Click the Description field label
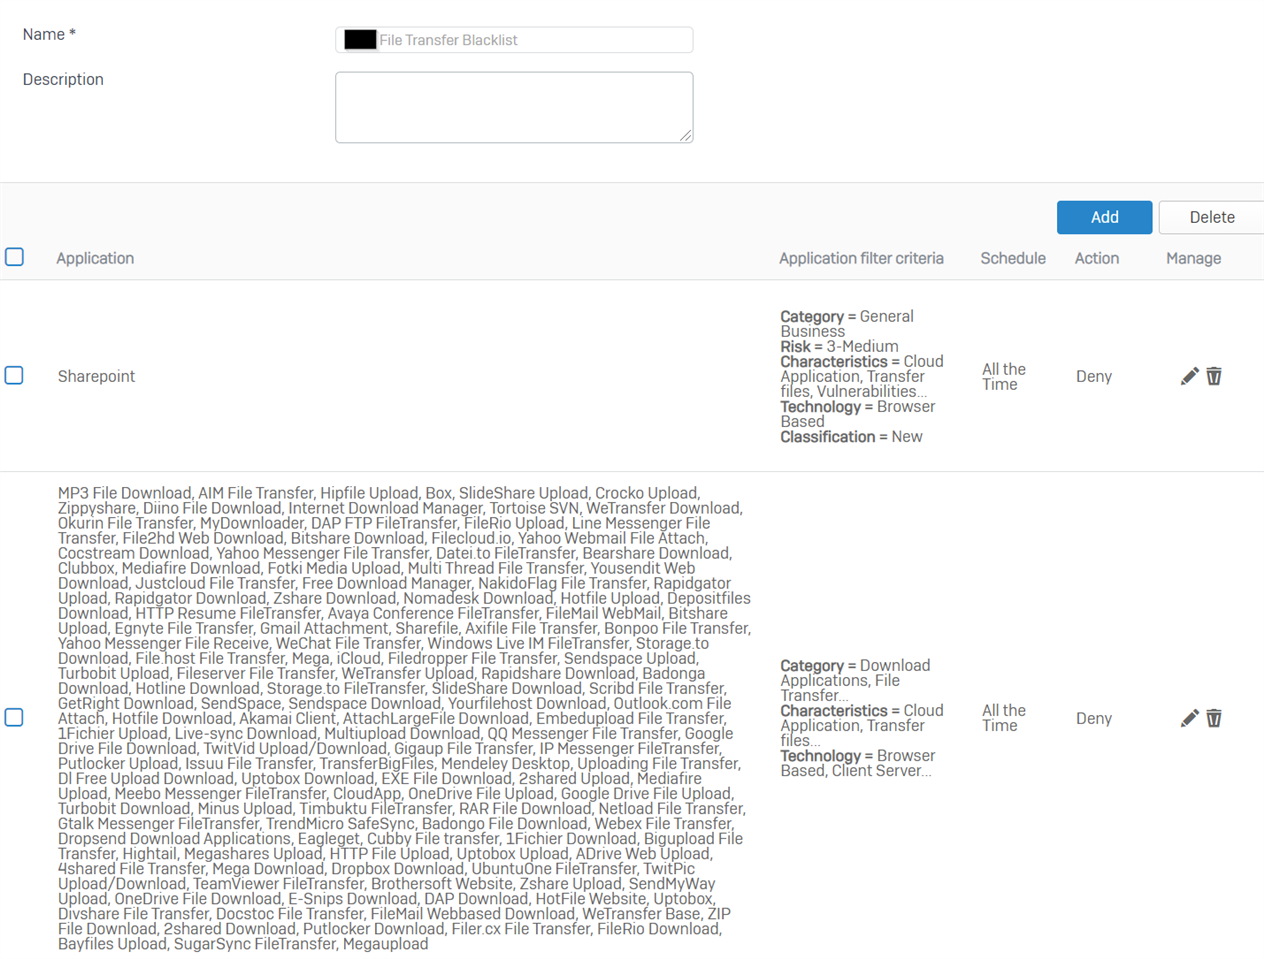This screenshot has width=1264, height=959. (63, 79)
